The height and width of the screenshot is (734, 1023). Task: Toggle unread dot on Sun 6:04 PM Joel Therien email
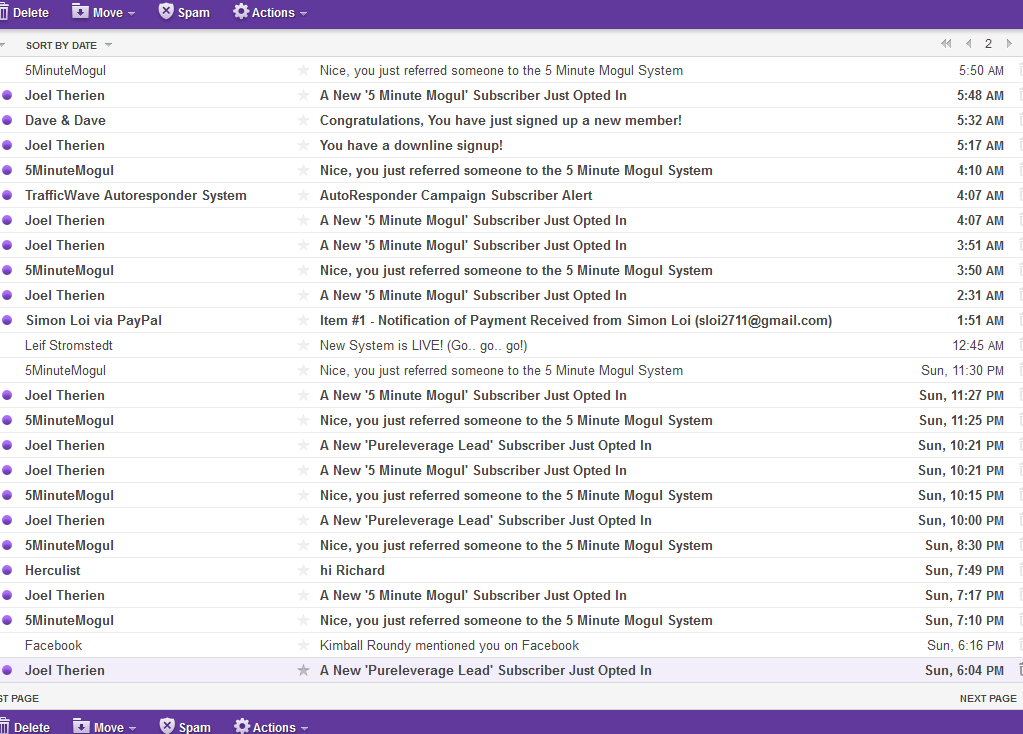7,670
